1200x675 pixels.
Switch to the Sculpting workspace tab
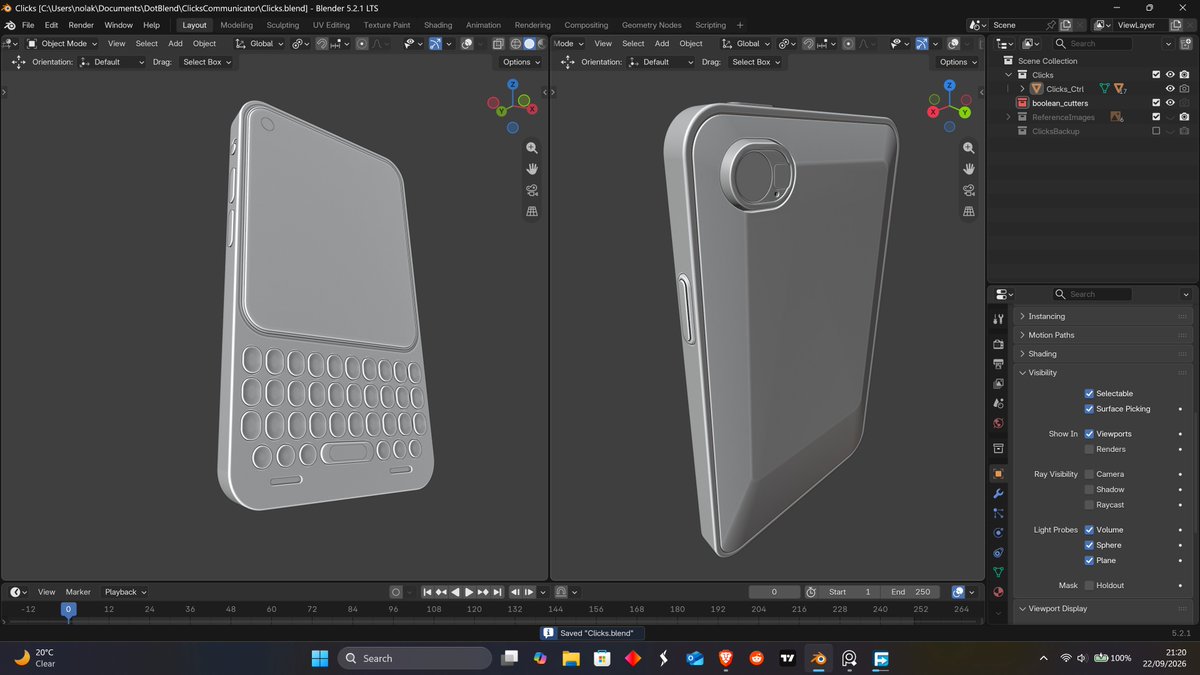(x=283, y=25)
